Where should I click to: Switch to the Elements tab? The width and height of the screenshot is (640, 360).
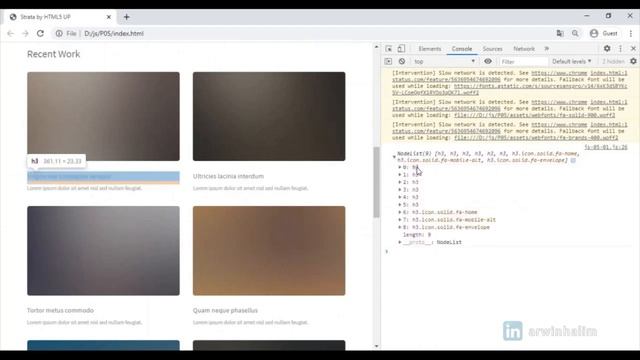coord(430,49)
